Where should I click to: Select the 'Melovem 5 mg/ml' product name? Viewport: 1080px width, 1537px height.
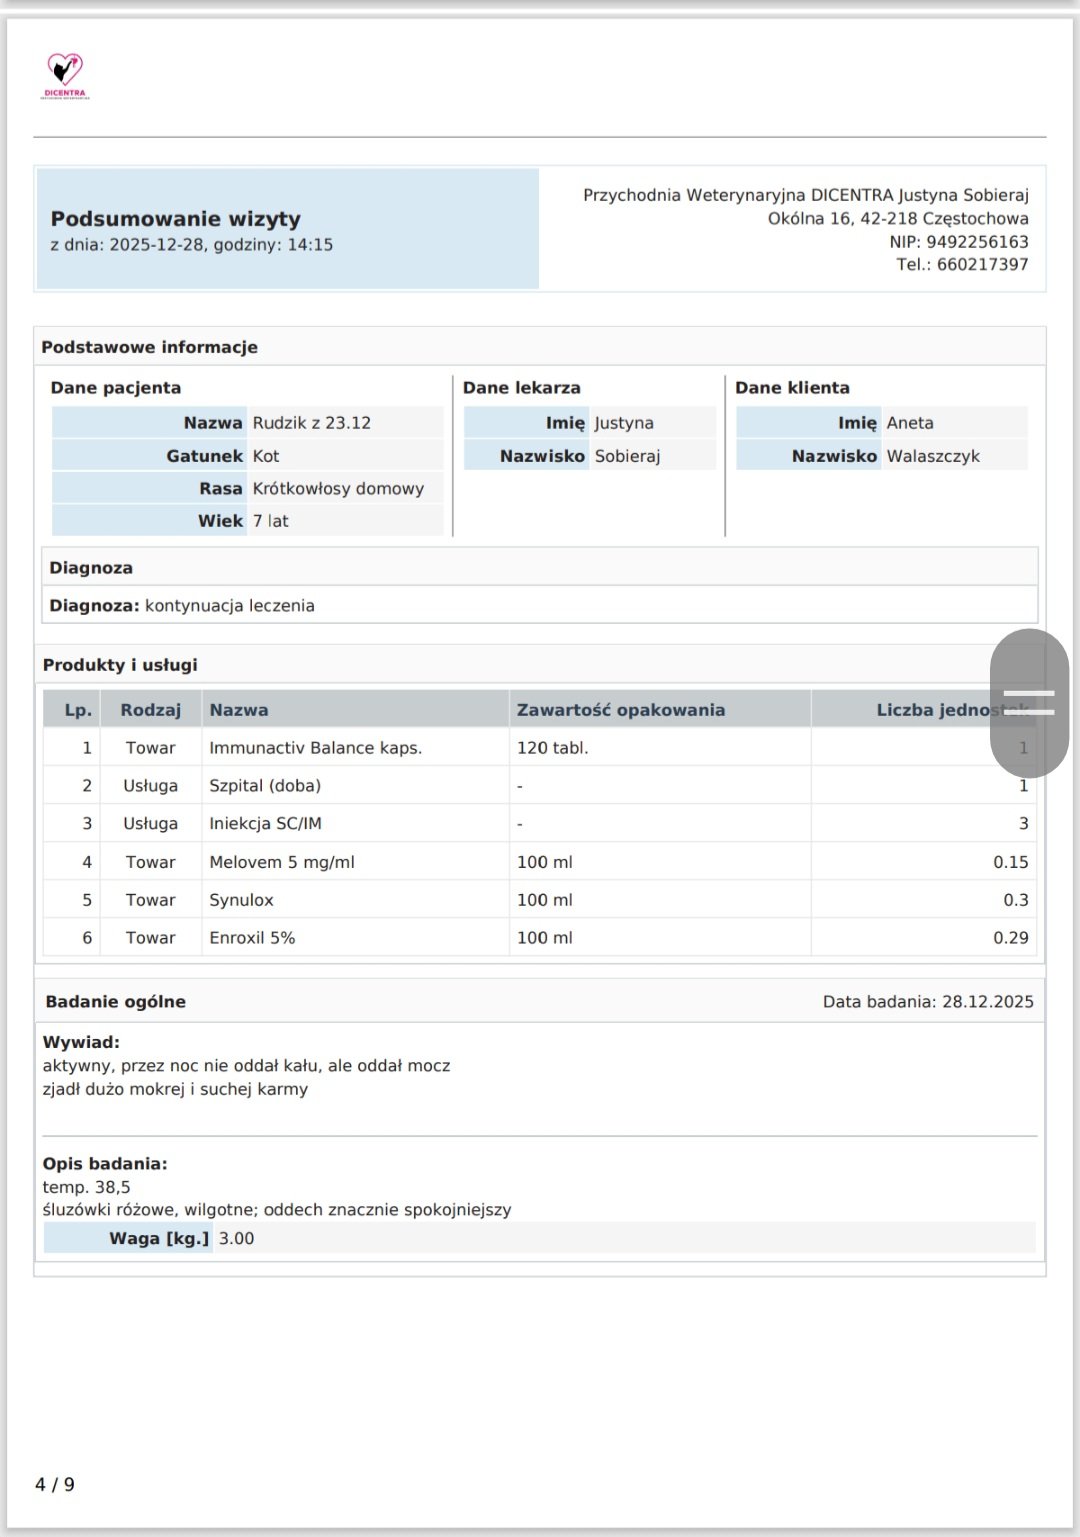pyautogui.click(x=282, y=862)
